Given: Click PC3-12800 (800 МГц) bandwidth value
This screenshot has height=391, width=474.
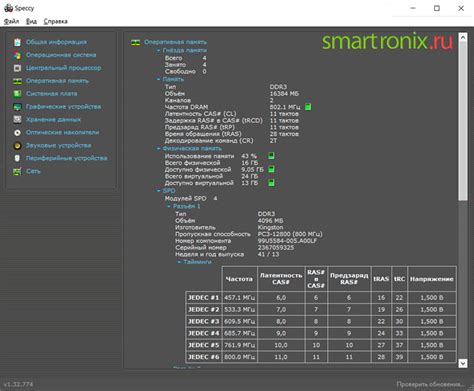Looking at the screenshot, I should [290, 234].
